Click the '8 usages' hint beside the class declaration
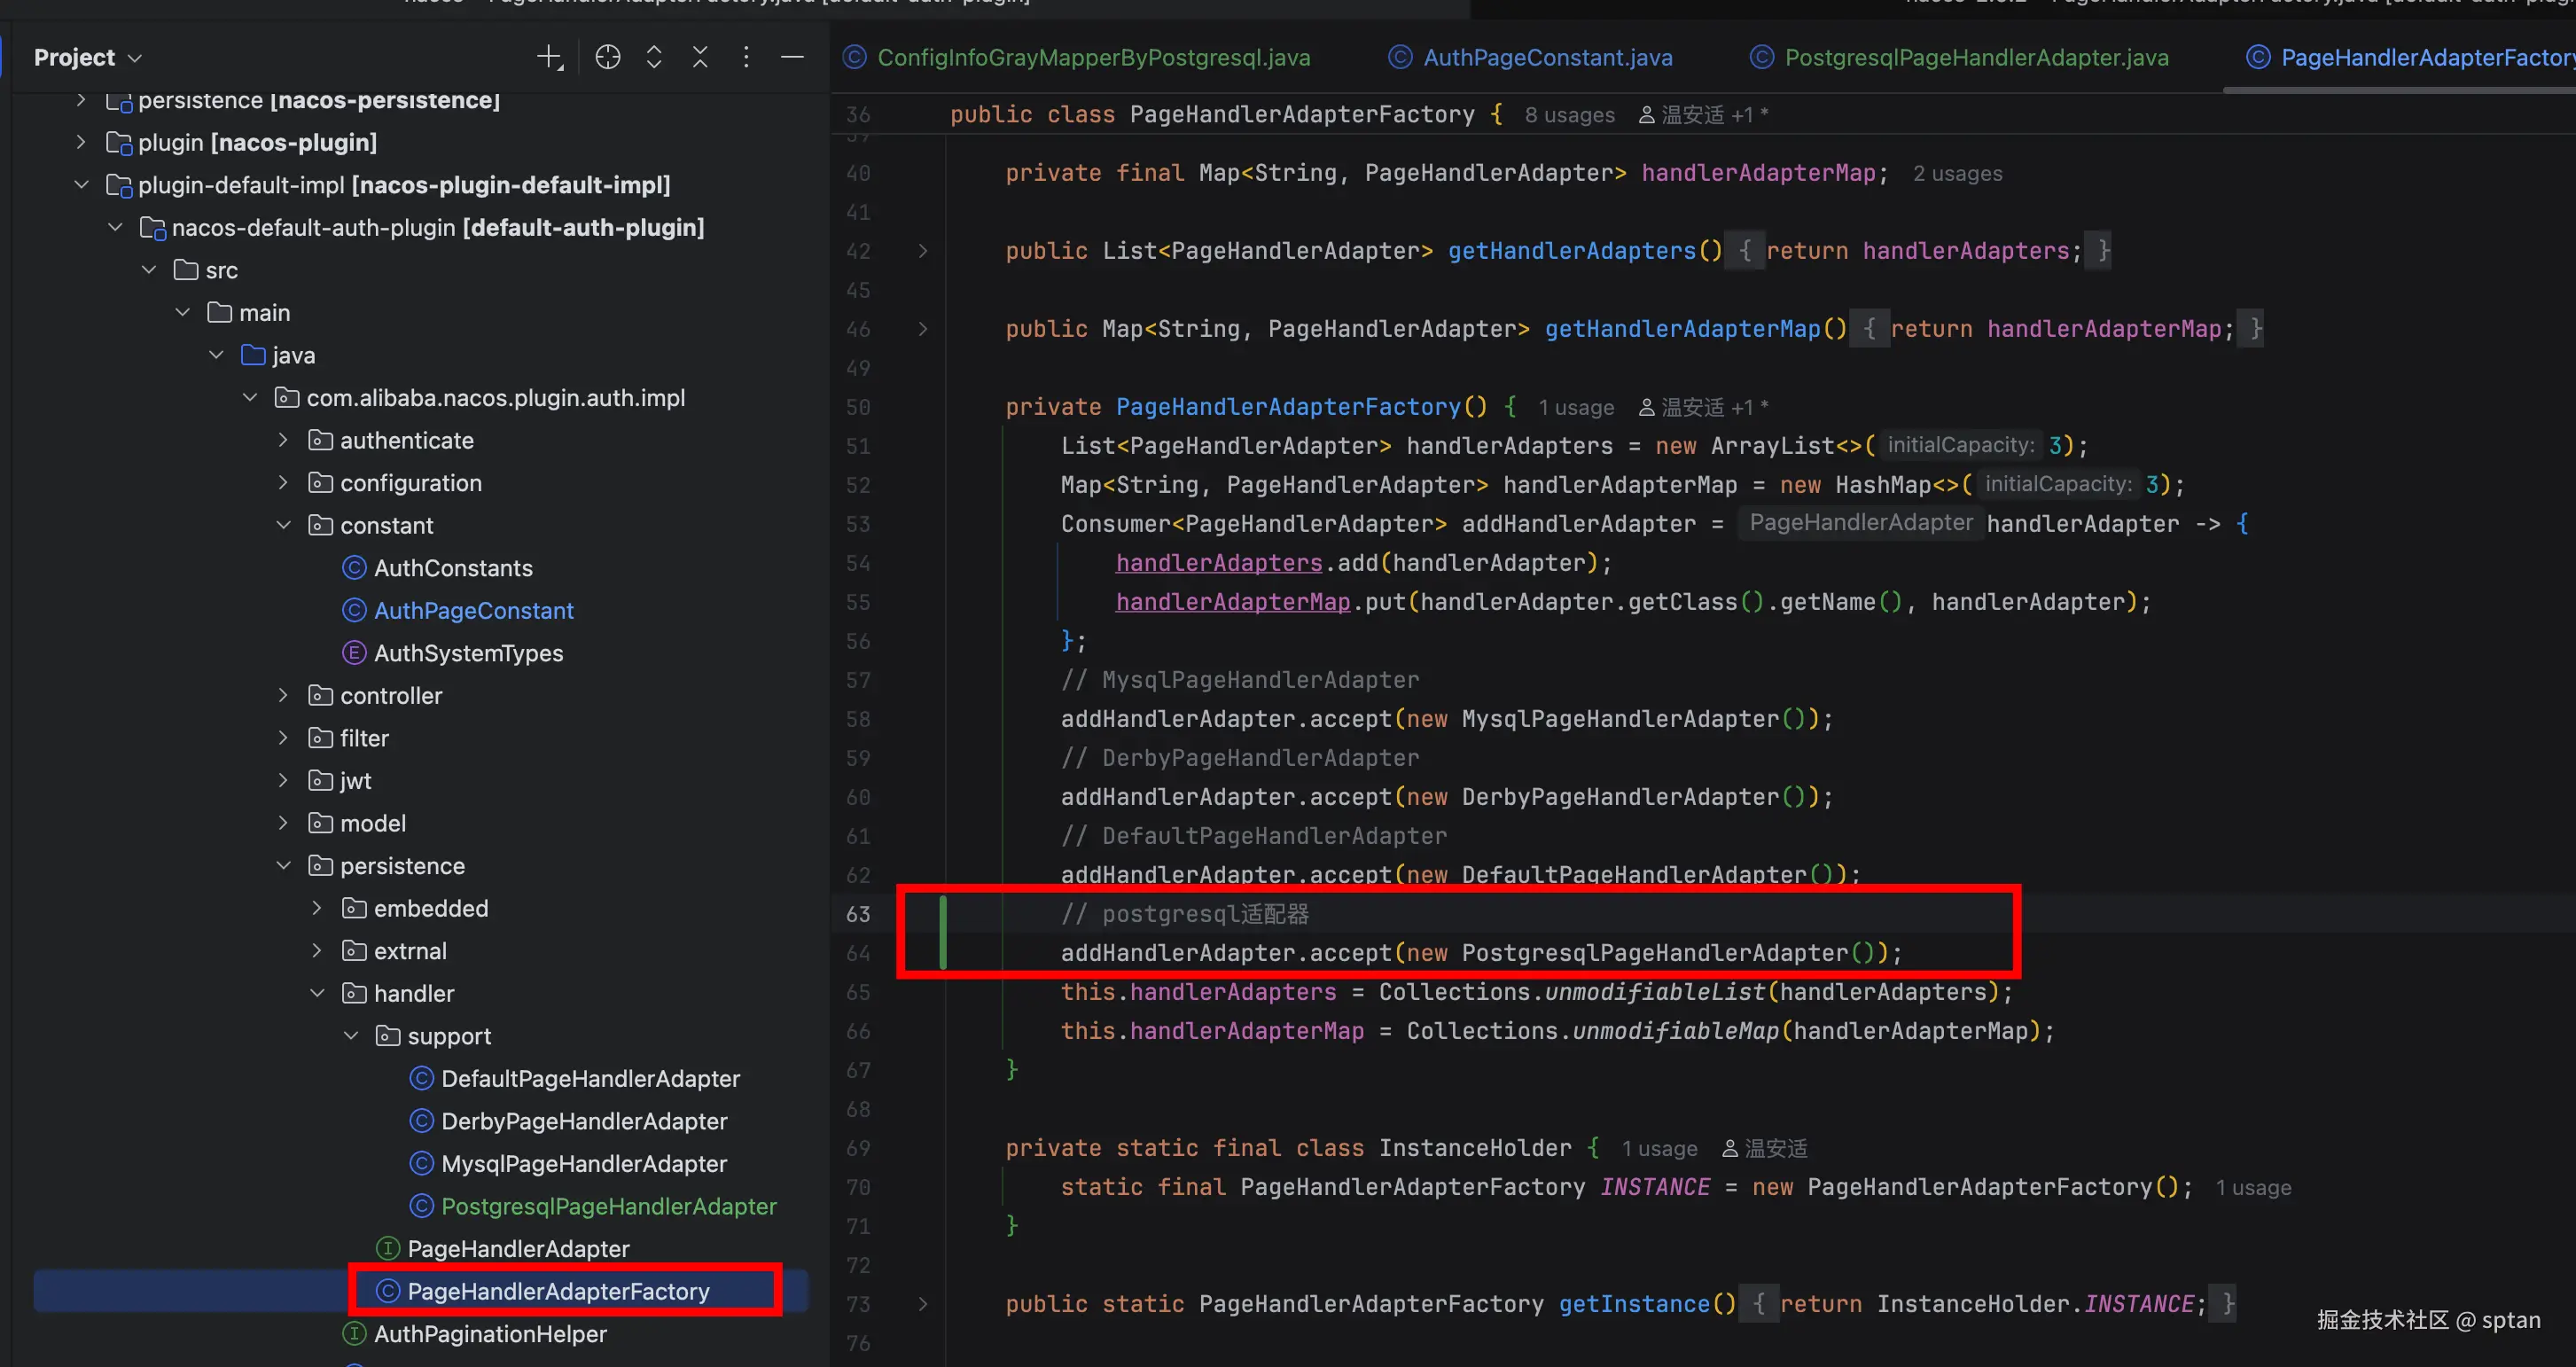Viewport: 2576px width, 1367px height. (x=1568, y=115)
